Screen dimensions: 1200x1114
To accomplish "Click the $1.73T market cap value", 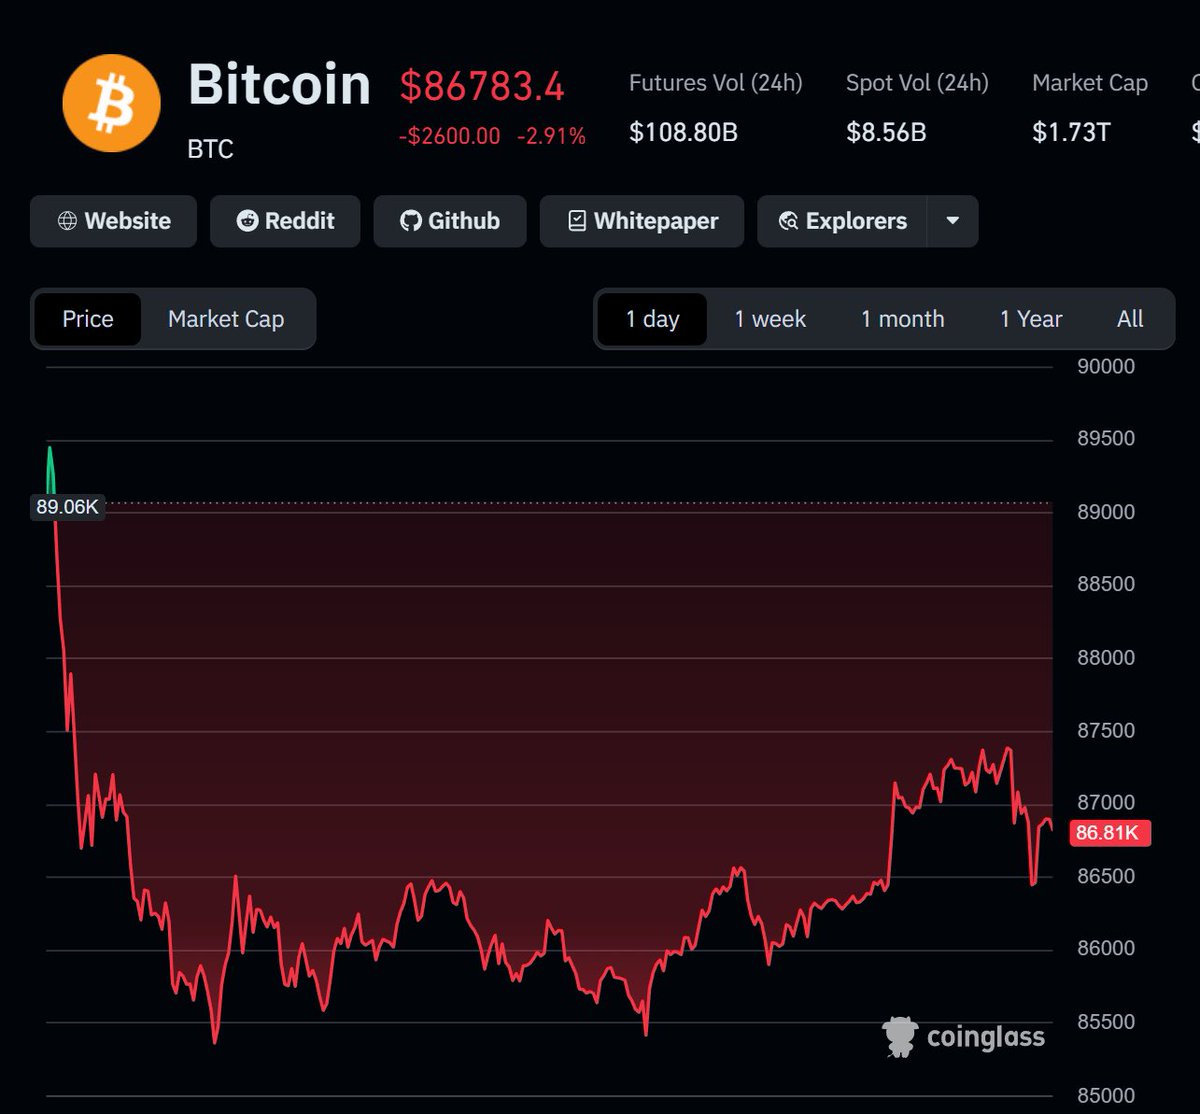I will click(x=1071, y=132).
